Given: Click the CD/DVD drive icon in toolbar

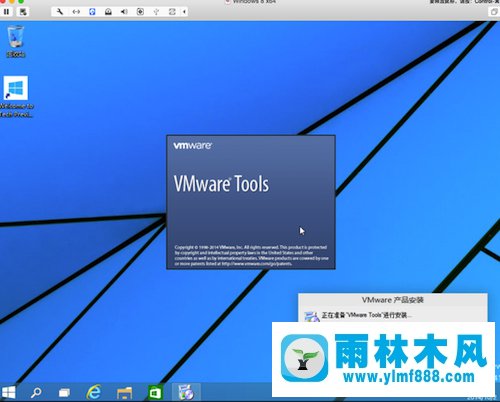Looking at the screenshot, I should 108,12.
